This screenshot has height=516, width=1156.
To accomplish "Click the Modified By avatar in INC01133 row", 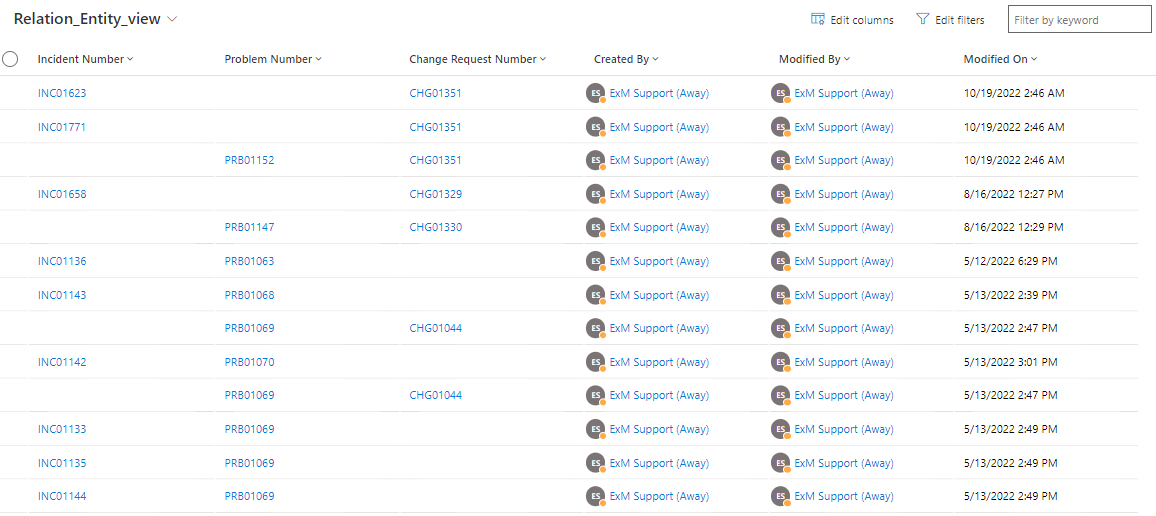I will coord(780,429).
